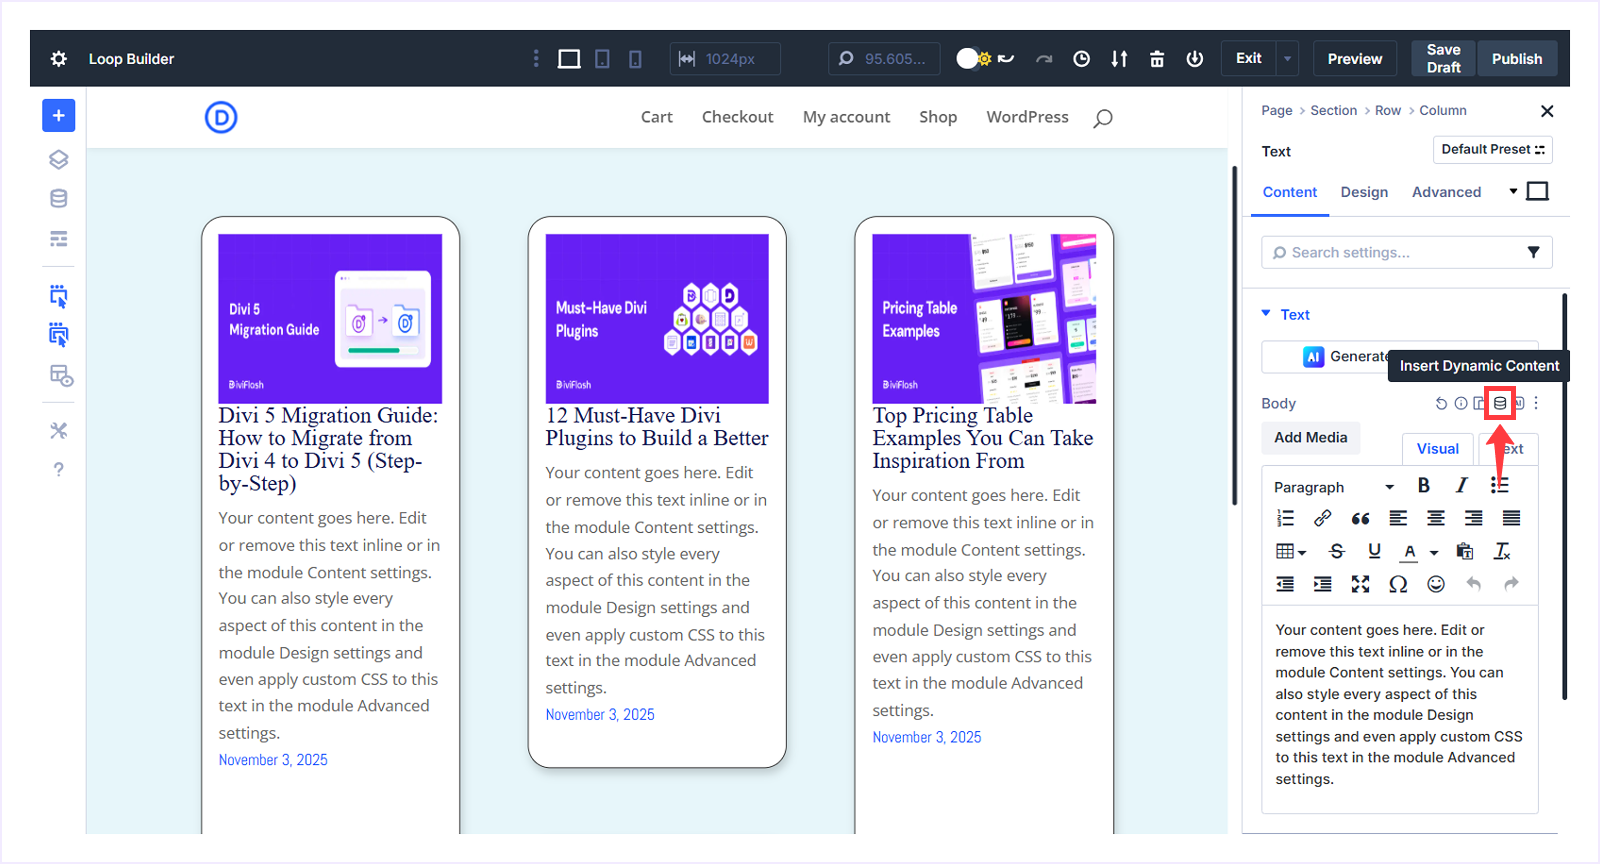Viewport: 1600px width, 864px height.
Task: Open Default Preset dropdown
Action: [x=1492, y=150]
